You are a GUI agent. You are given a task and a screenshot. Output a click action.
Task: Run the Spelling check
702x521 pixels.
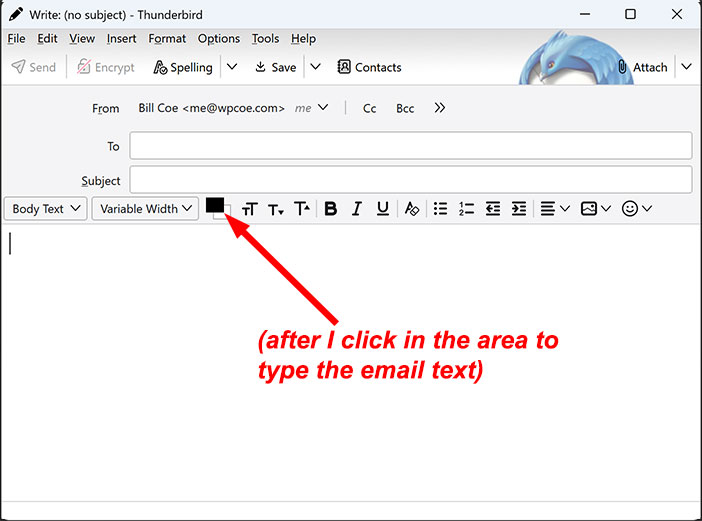[183, 67]
